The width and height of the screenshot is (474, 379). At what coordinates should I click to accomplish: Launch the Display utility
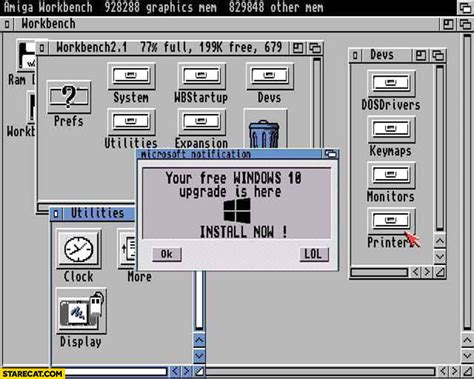click(82, 311)
